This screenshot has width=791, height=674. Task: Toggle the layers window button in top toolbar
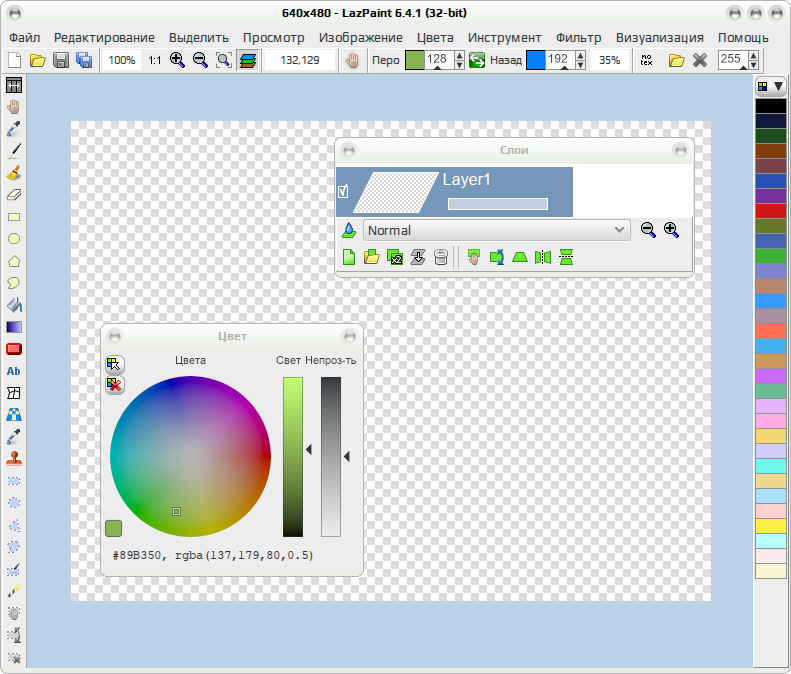pyautogui.click(x=248, y=61)
